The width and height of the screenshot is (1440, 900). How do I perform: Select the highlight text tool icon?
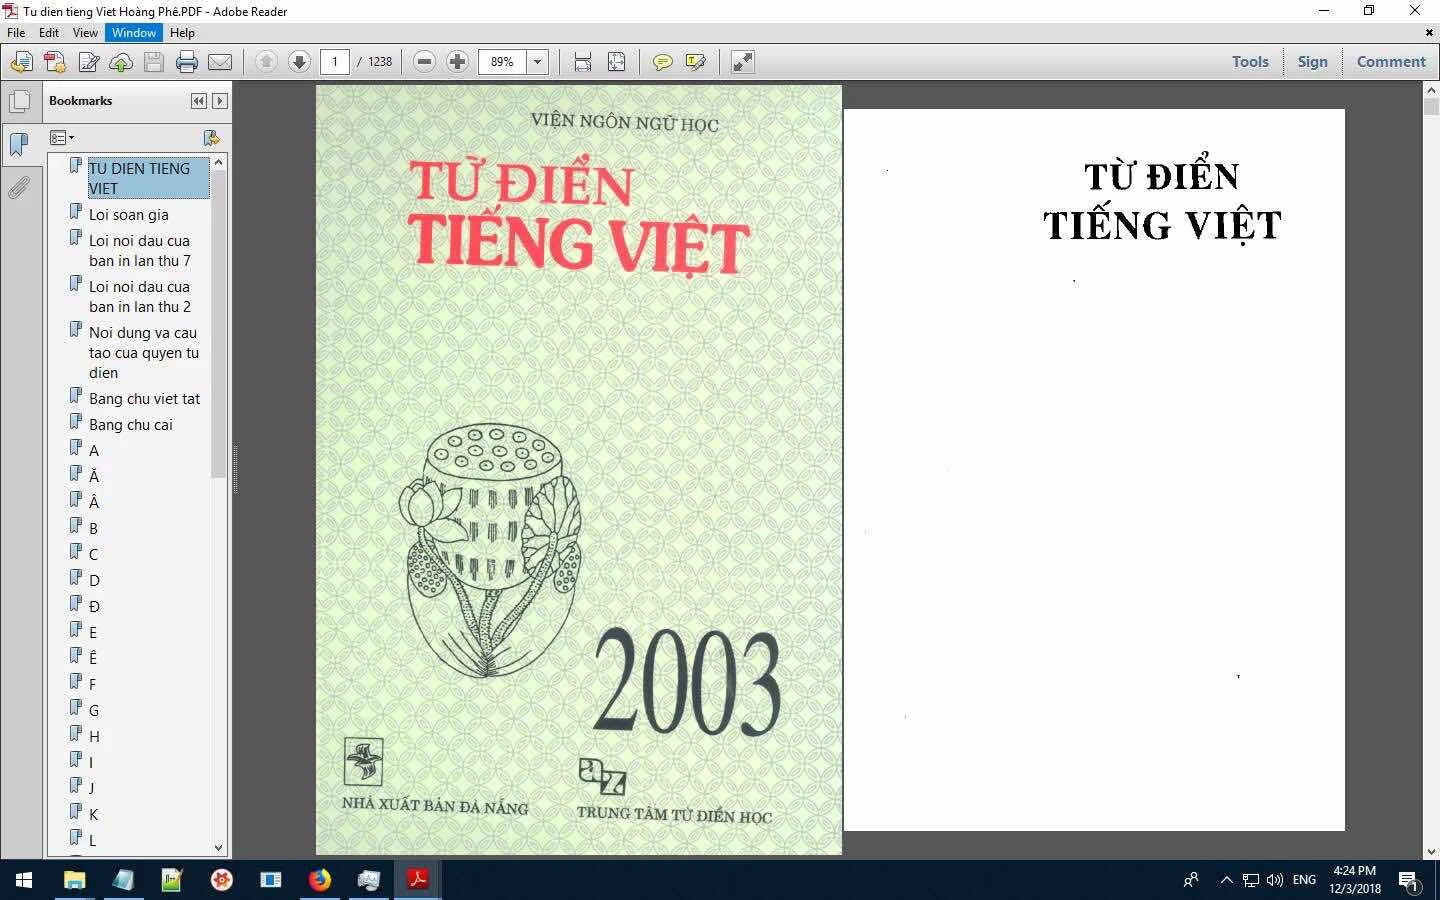click(695, 62)
